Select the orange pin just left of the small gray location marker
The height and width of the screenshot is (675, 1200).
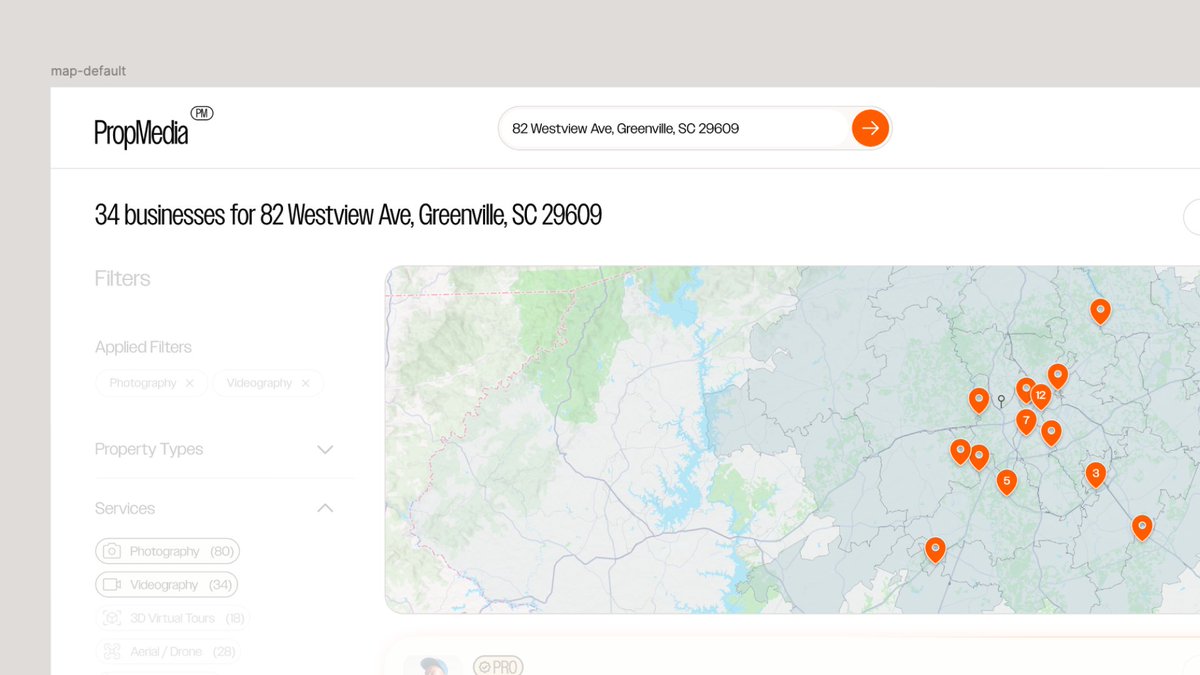pos(979,401)
